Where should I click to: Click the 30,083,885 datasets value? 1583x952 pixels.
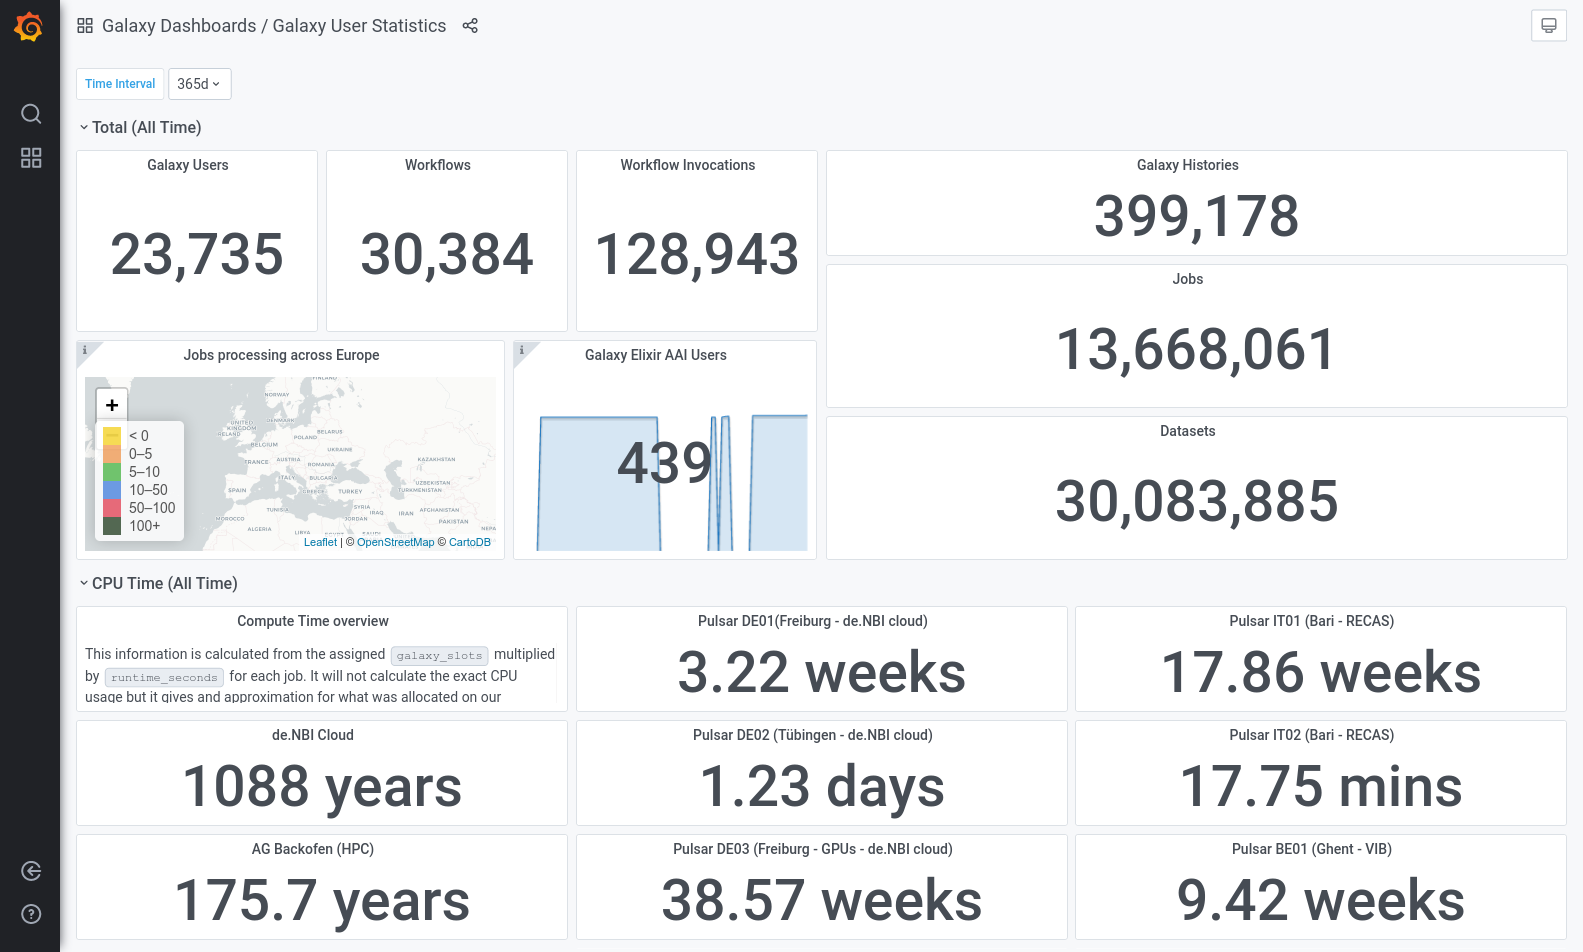coord(1197,502)
